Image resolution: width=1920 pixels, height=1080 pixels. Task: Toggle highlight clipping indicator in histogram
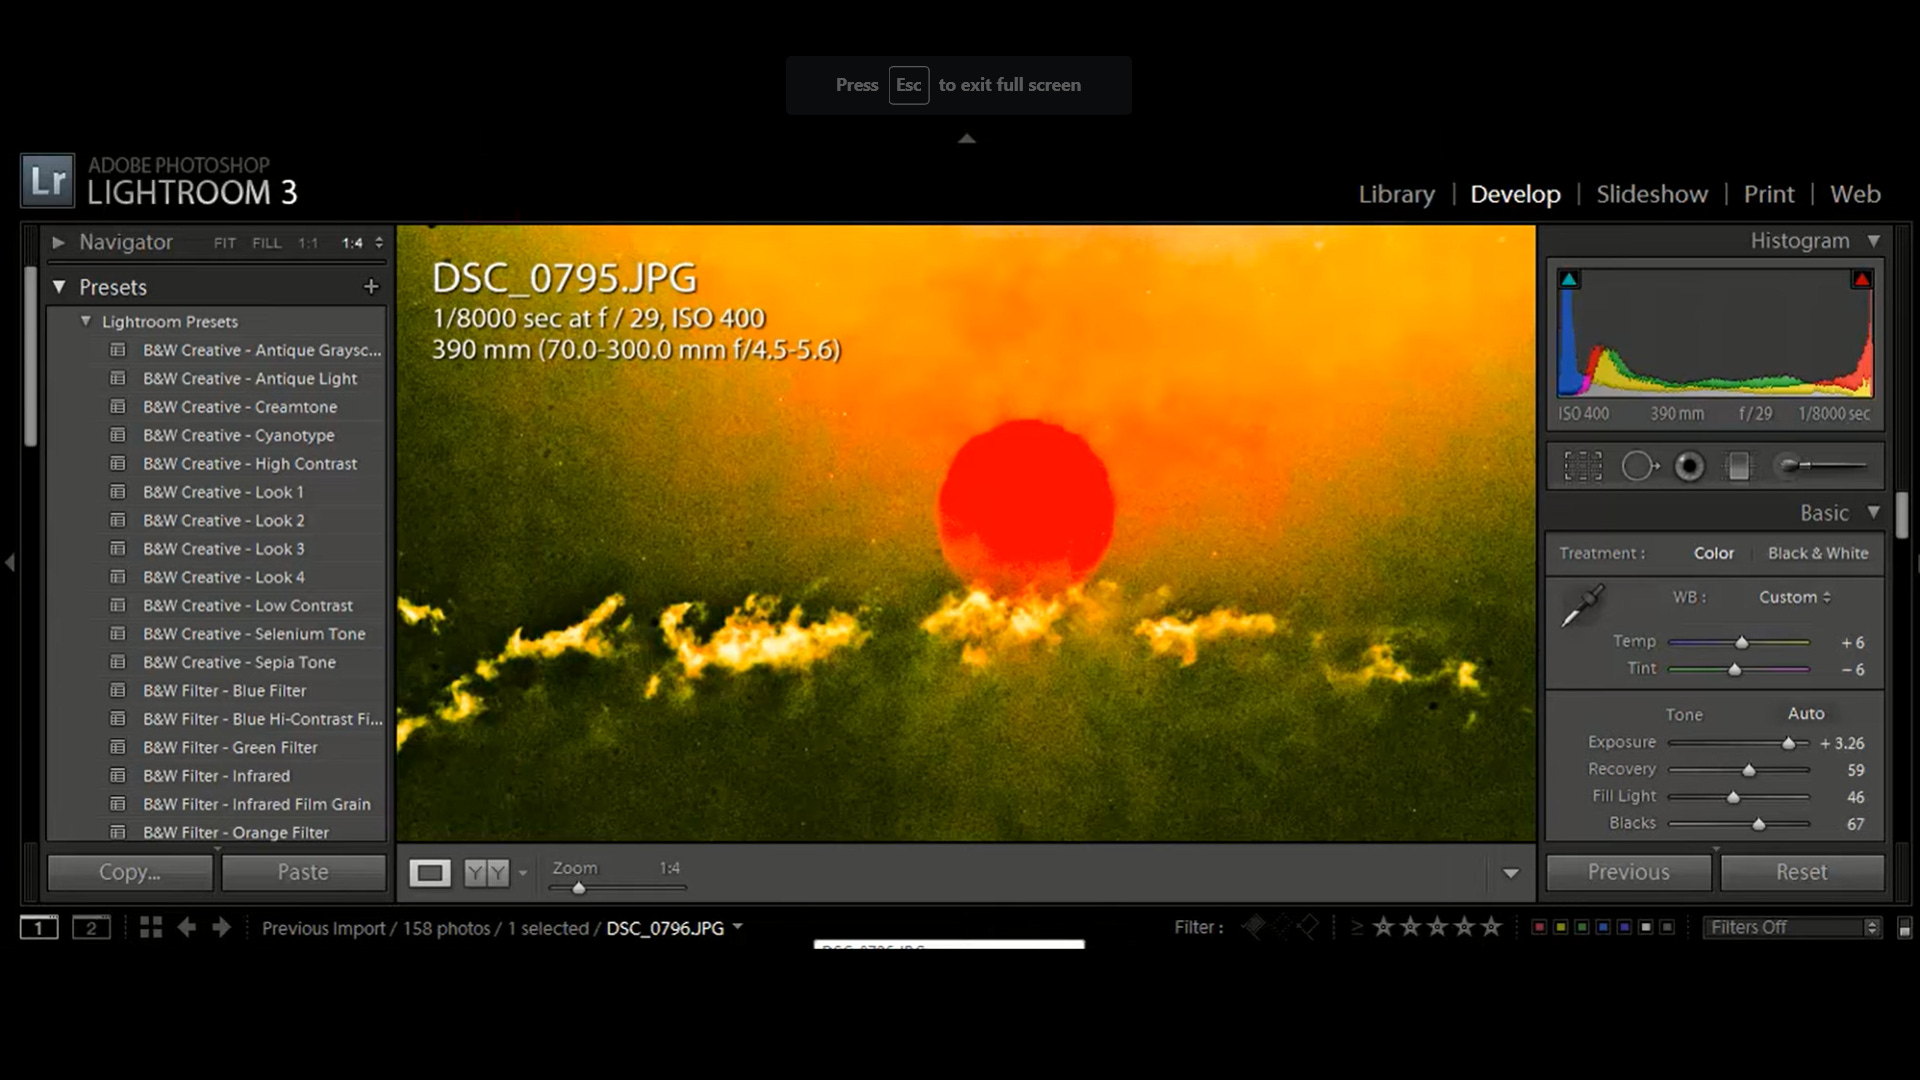pyautogui.click(x=1861, y=279)
